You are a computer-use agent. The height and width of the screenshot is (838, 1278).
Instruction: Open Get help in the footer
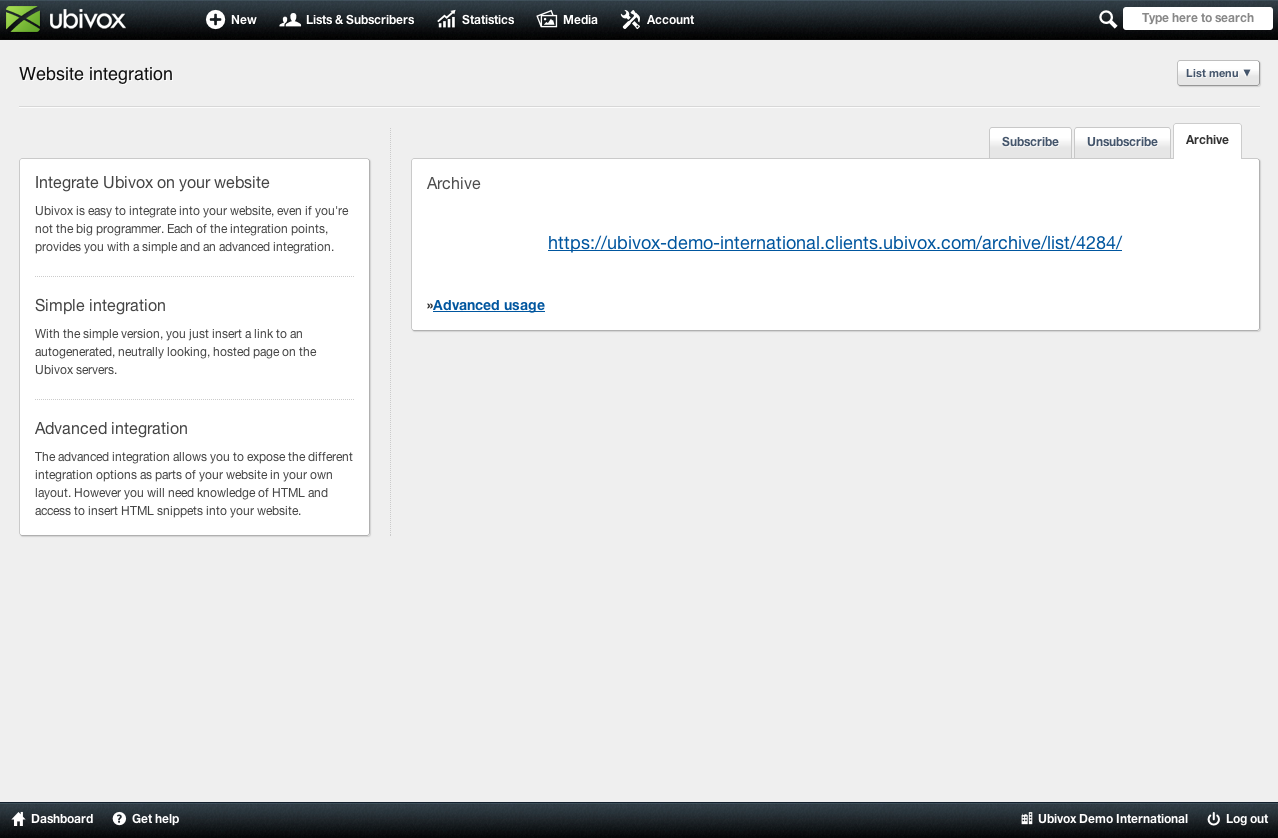[x=146, y=819]
